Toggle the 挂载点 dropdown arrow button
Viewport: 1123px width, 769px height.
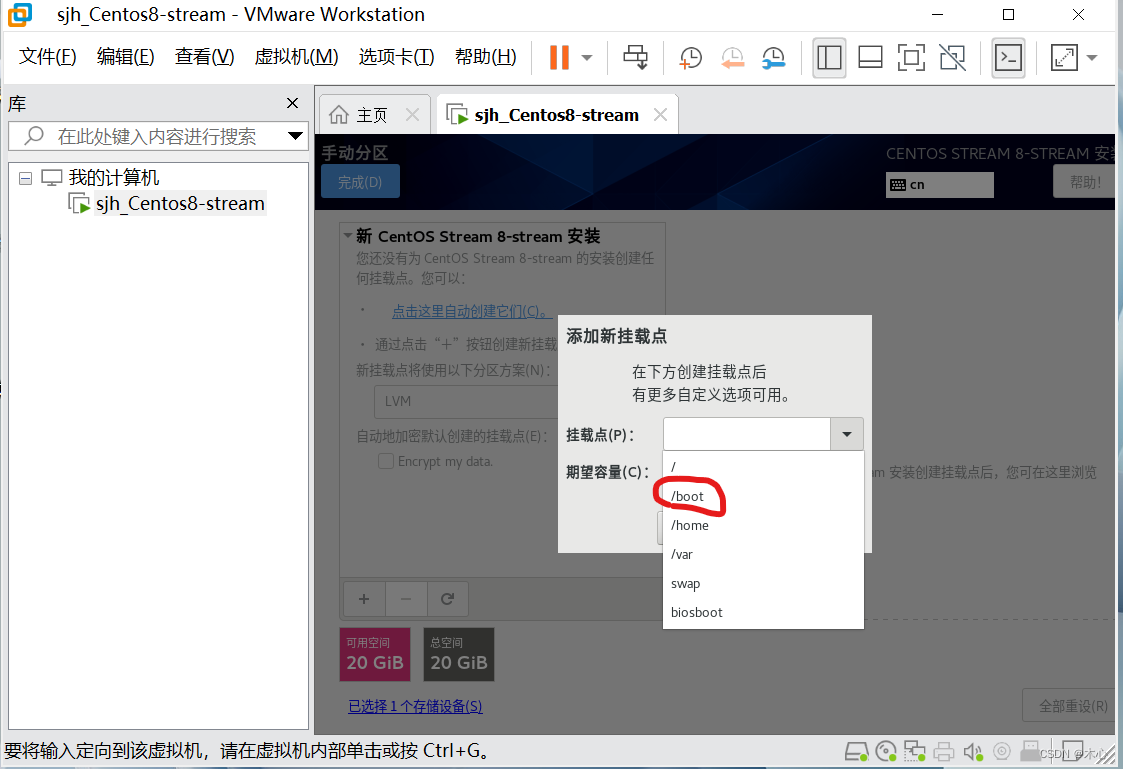click(847, 435)
